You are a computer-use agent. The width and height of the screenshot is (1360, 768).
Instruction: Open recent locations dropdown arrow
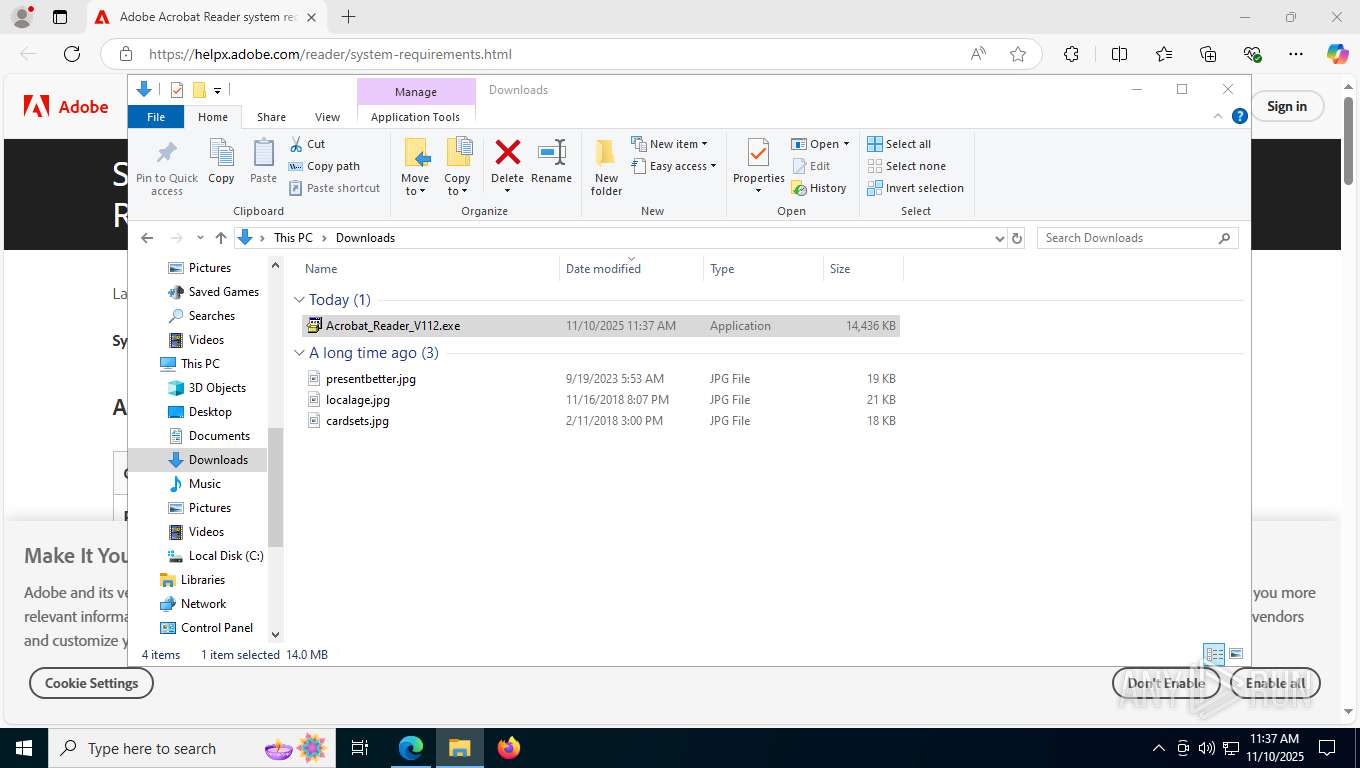[200, 238]
